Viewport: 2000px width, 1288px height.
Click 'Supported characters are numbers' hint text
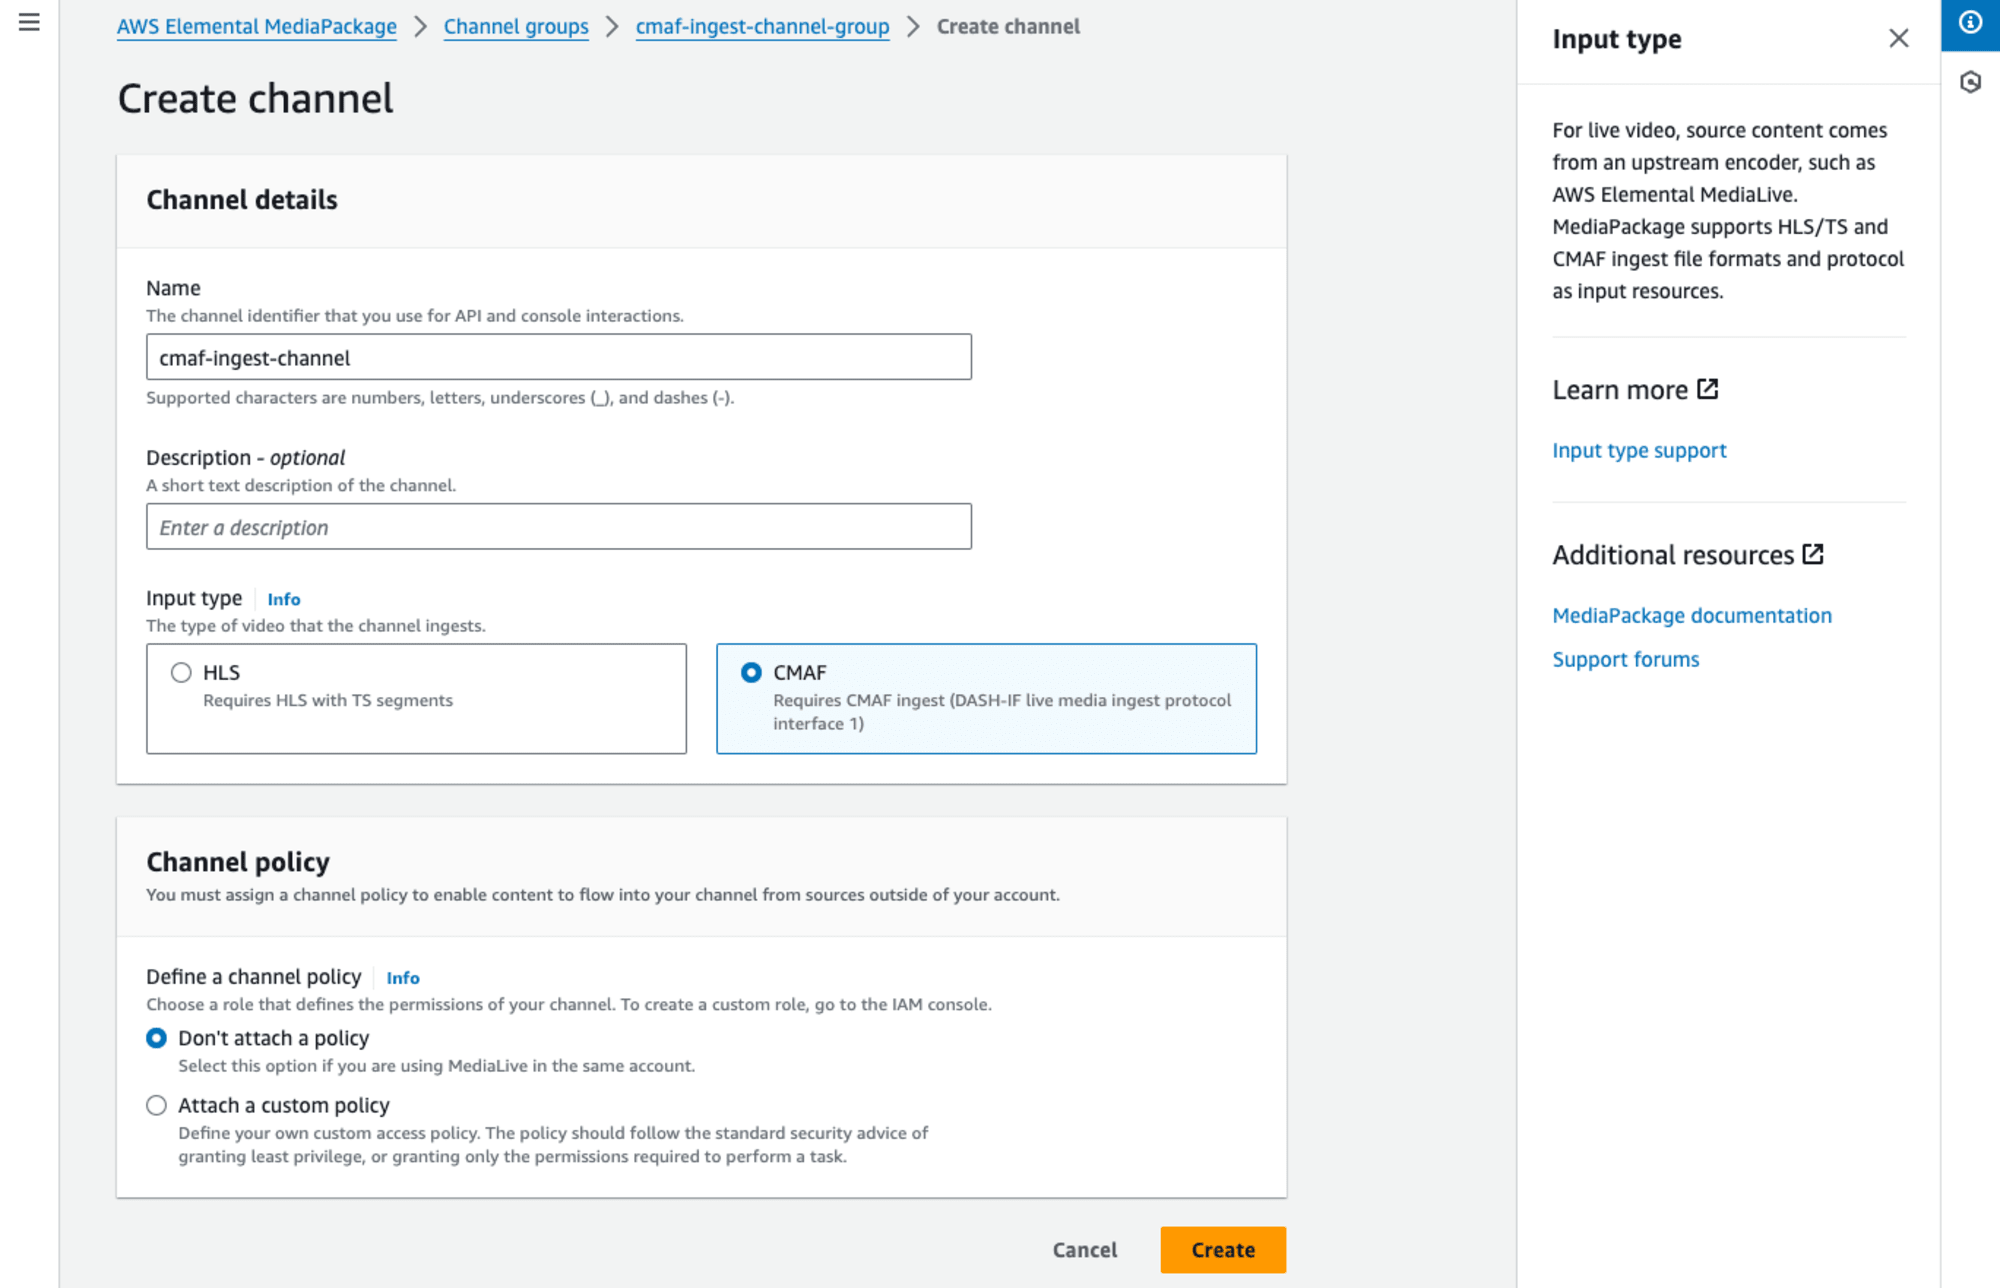(x=440, y=397)
